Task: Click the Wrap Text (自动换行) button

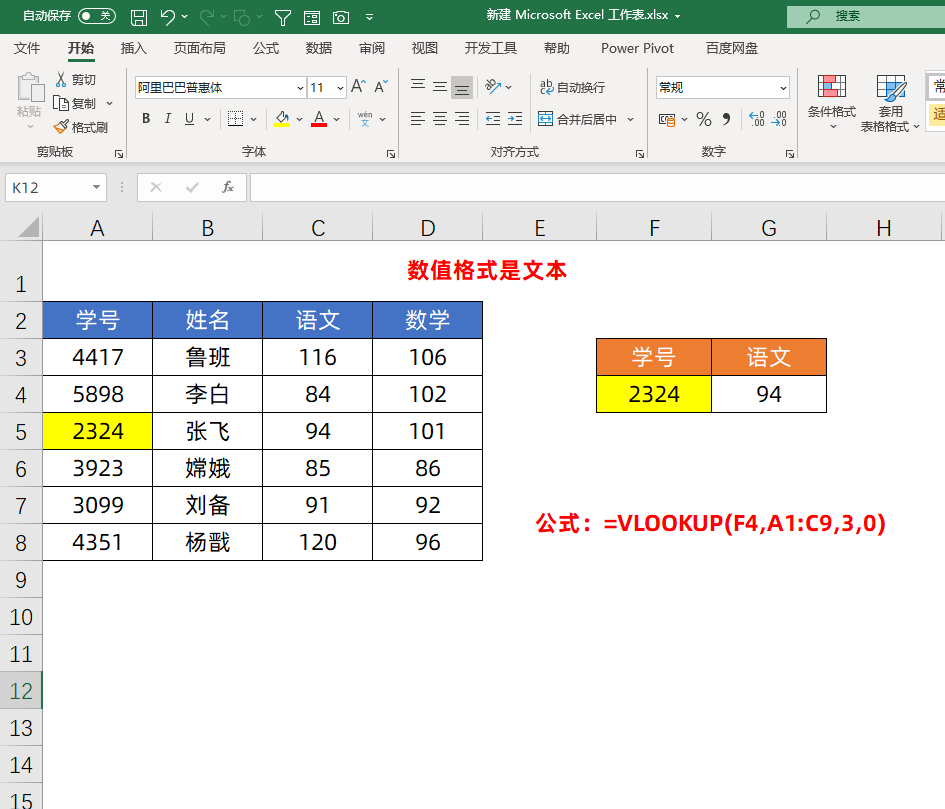Action: point(572,87)
